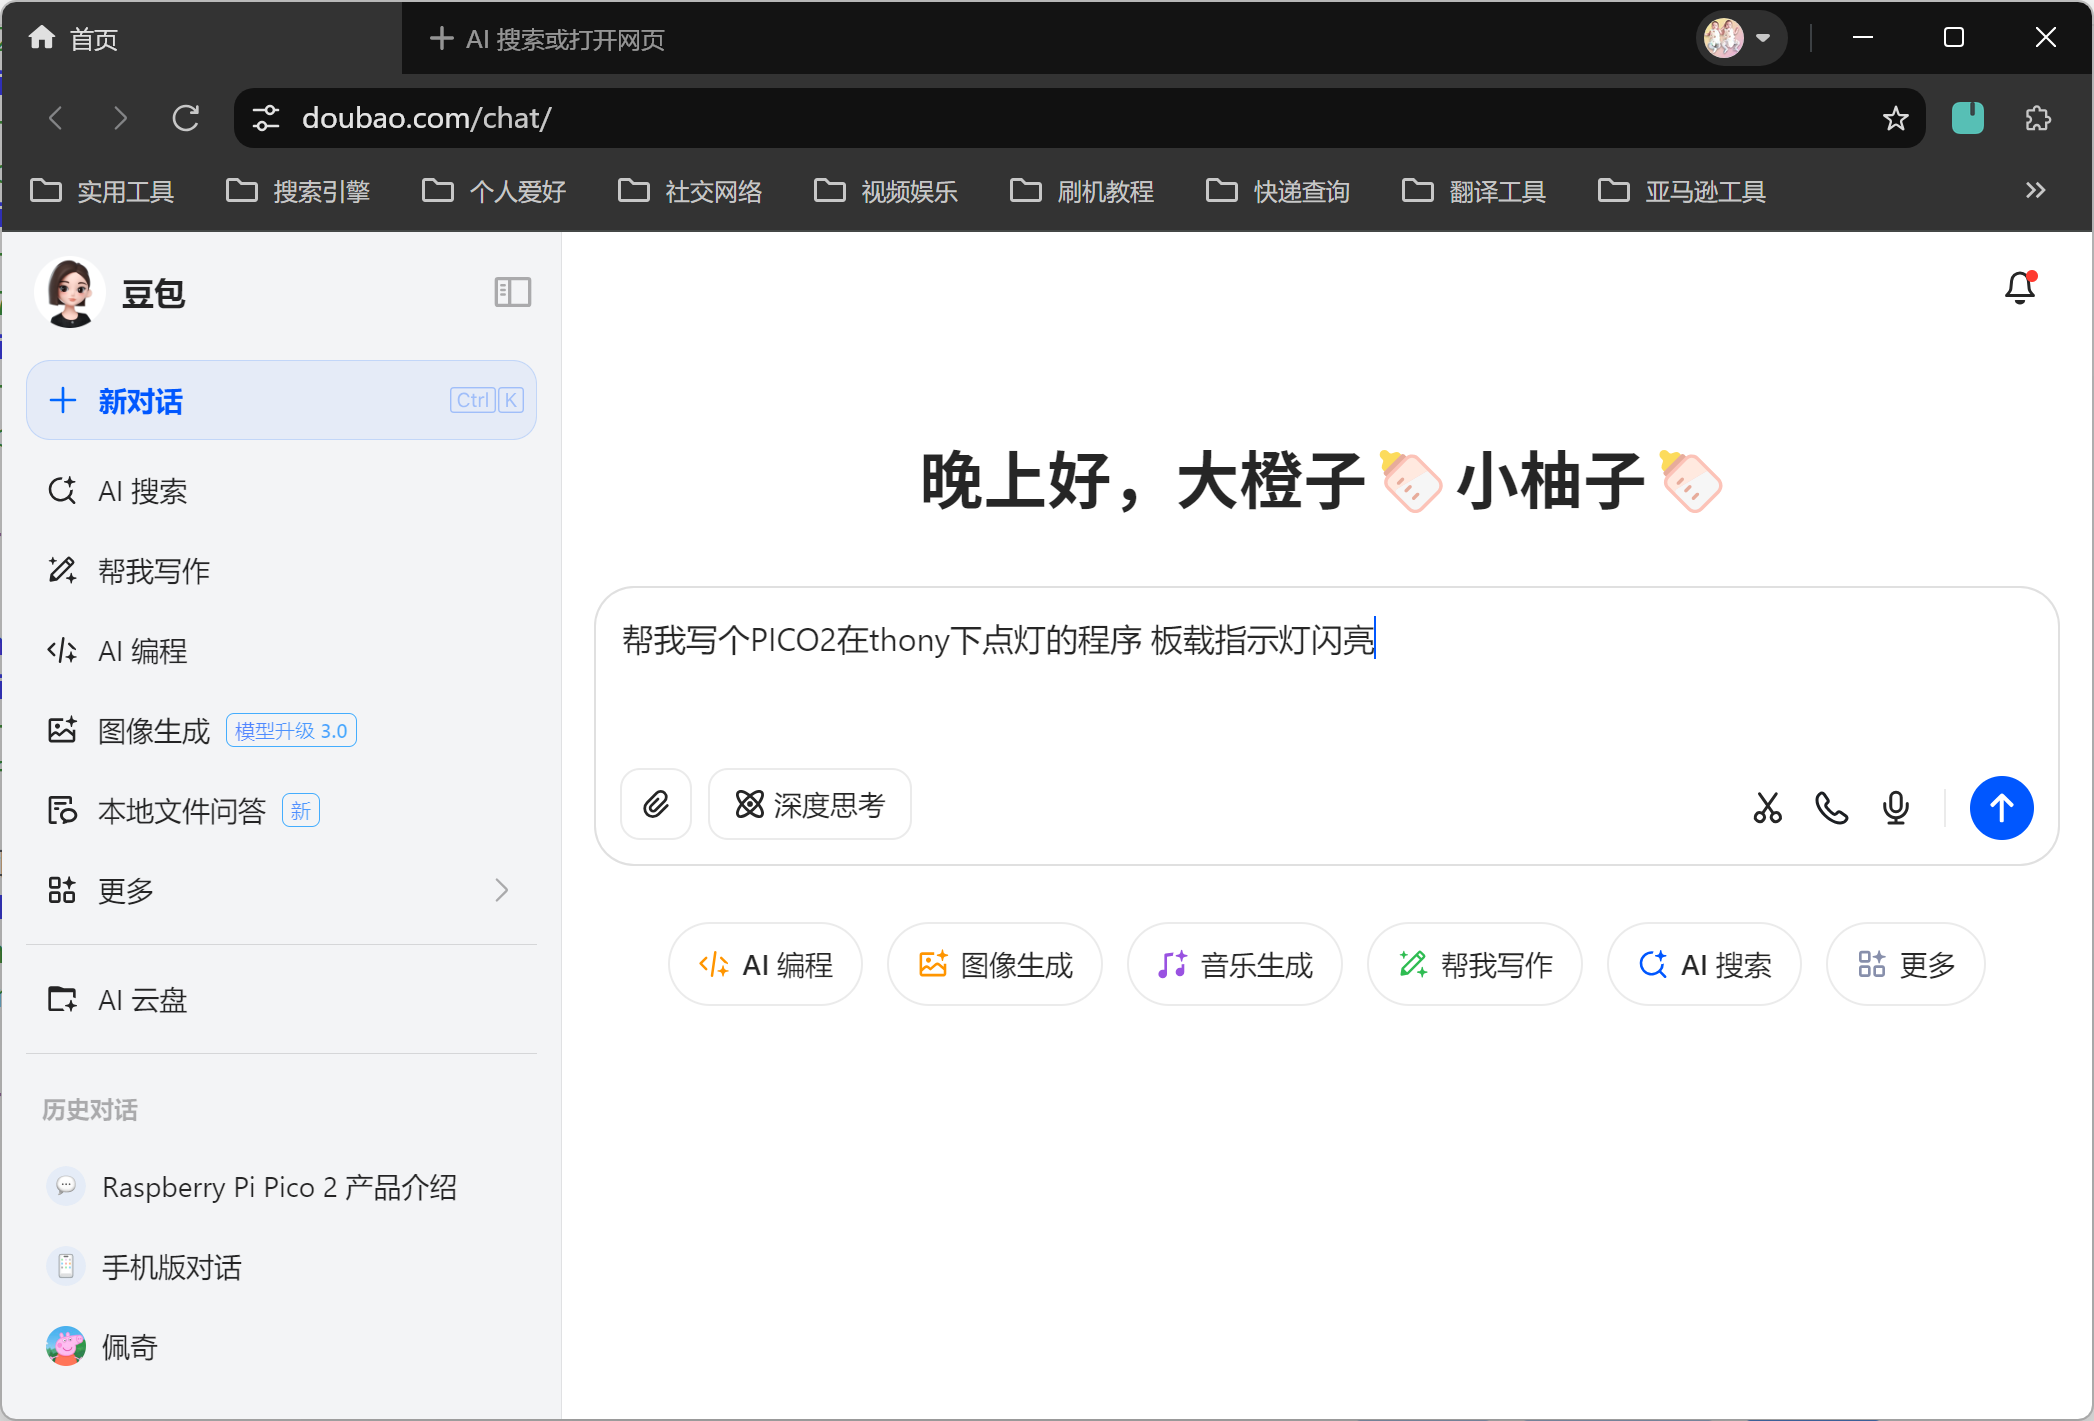Open 图像生成 in the sidebar
This screenshot has width=2094, height=1421.
pos(281,731)
